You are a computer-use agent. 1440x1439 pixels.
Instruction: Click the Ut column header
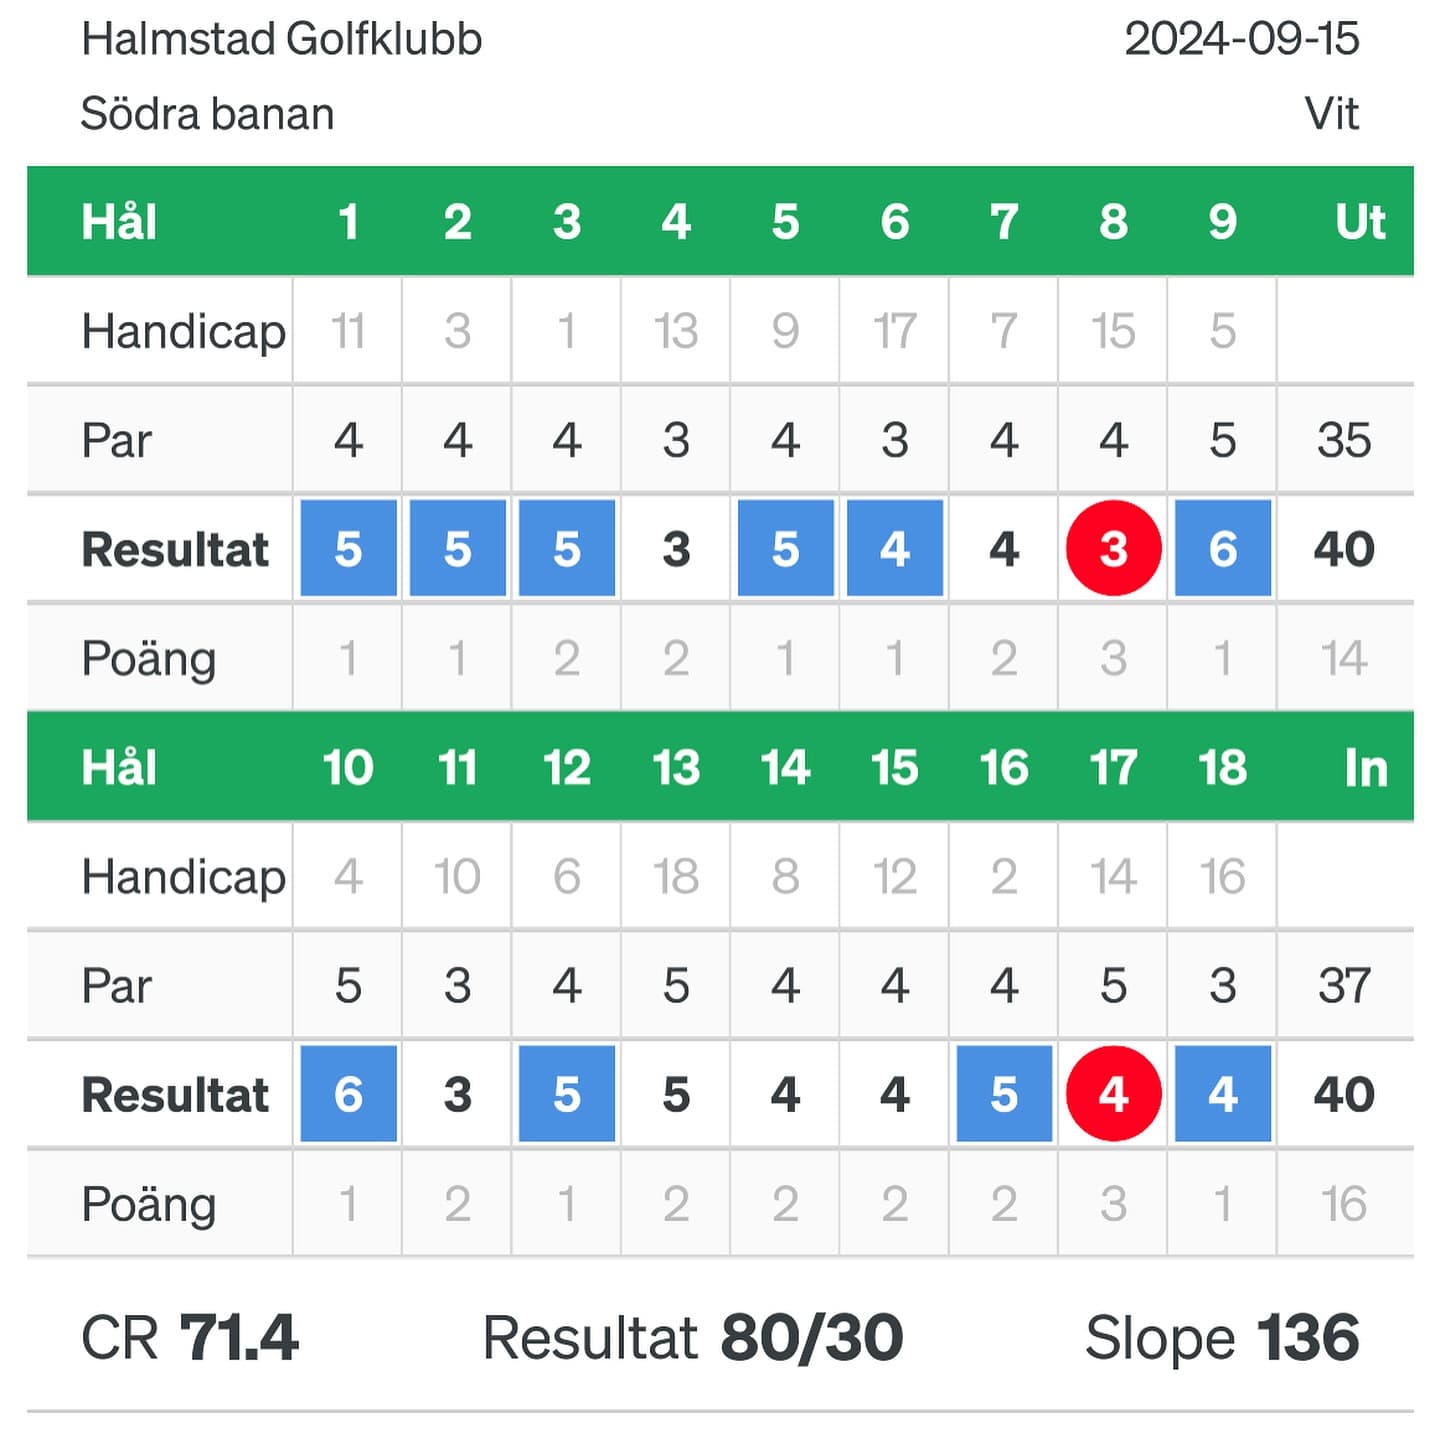[1360, 222]
